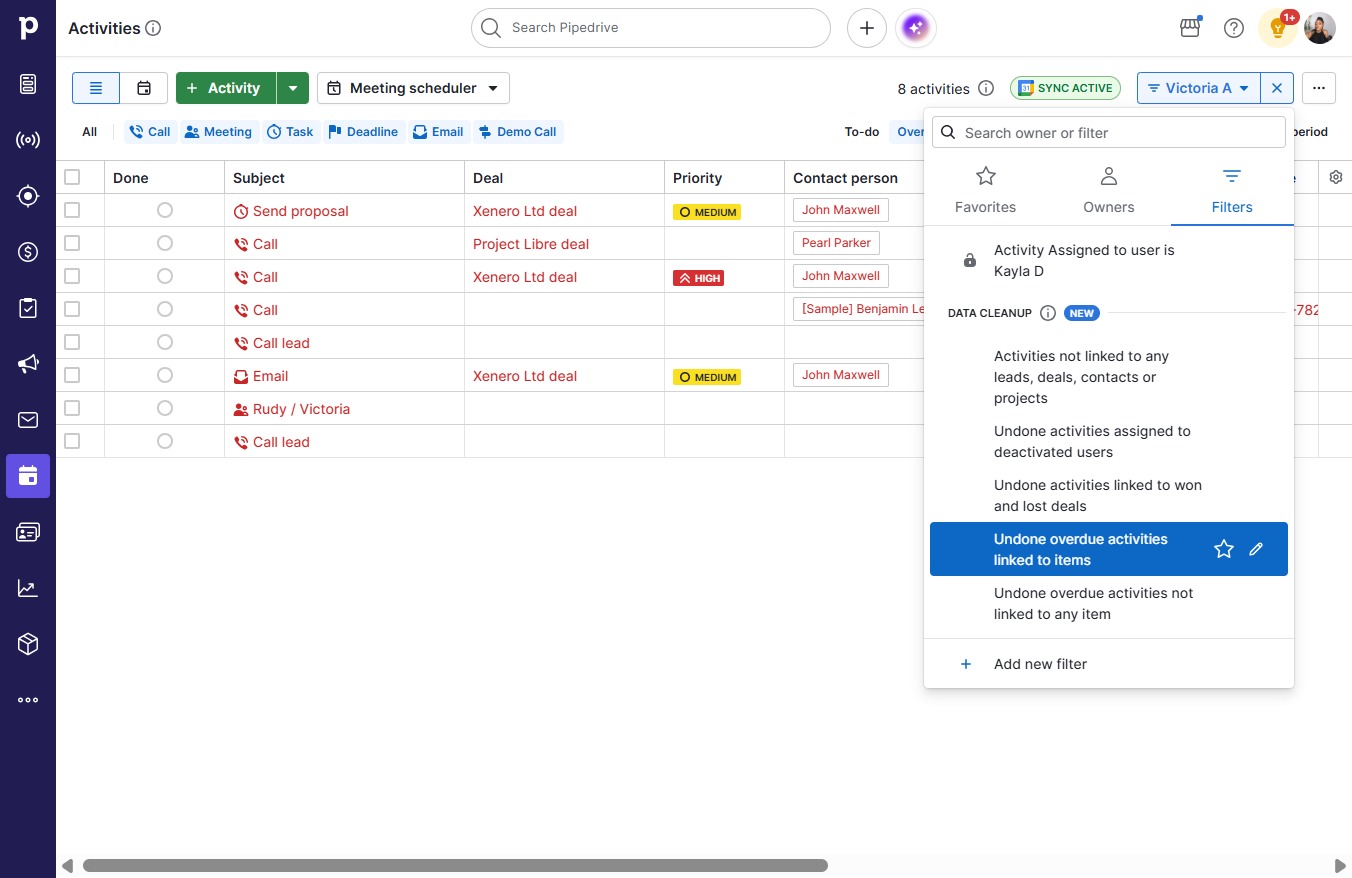Mark Send proposal as done

tap(165, 210)
